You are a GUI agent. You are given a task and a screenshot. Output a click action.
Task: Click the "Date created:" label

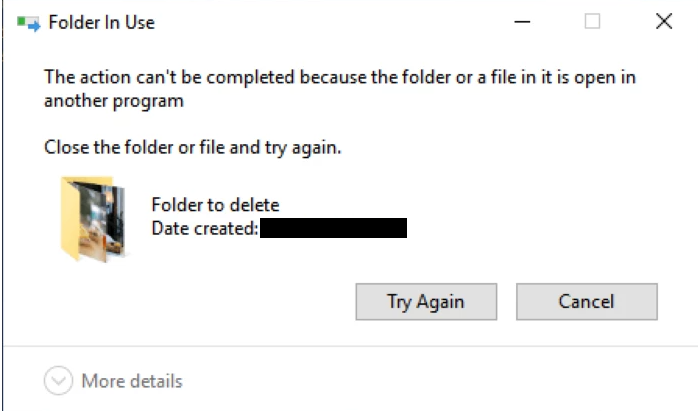pos(205,229)
